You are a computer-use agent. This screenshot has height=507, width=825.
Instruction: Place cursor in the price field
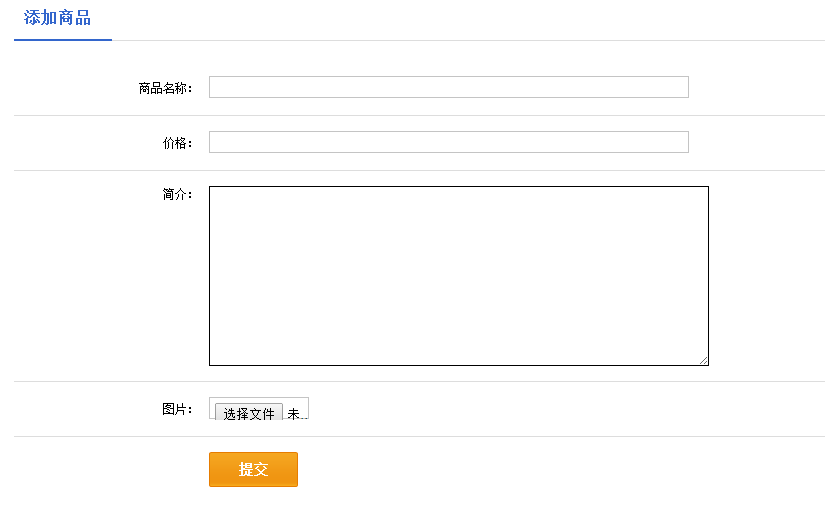click(x=448, y=142)
